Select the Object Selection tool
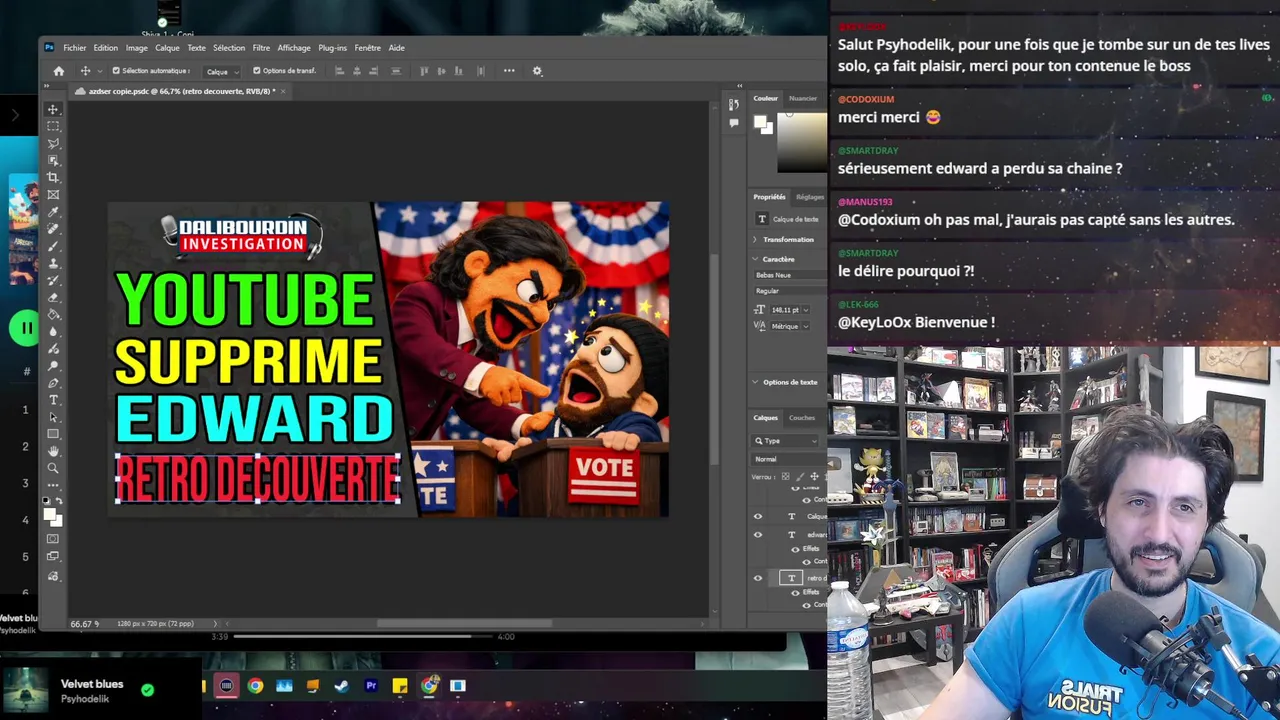The height and width of the screenshot is (720, 1280). [53, 160]
